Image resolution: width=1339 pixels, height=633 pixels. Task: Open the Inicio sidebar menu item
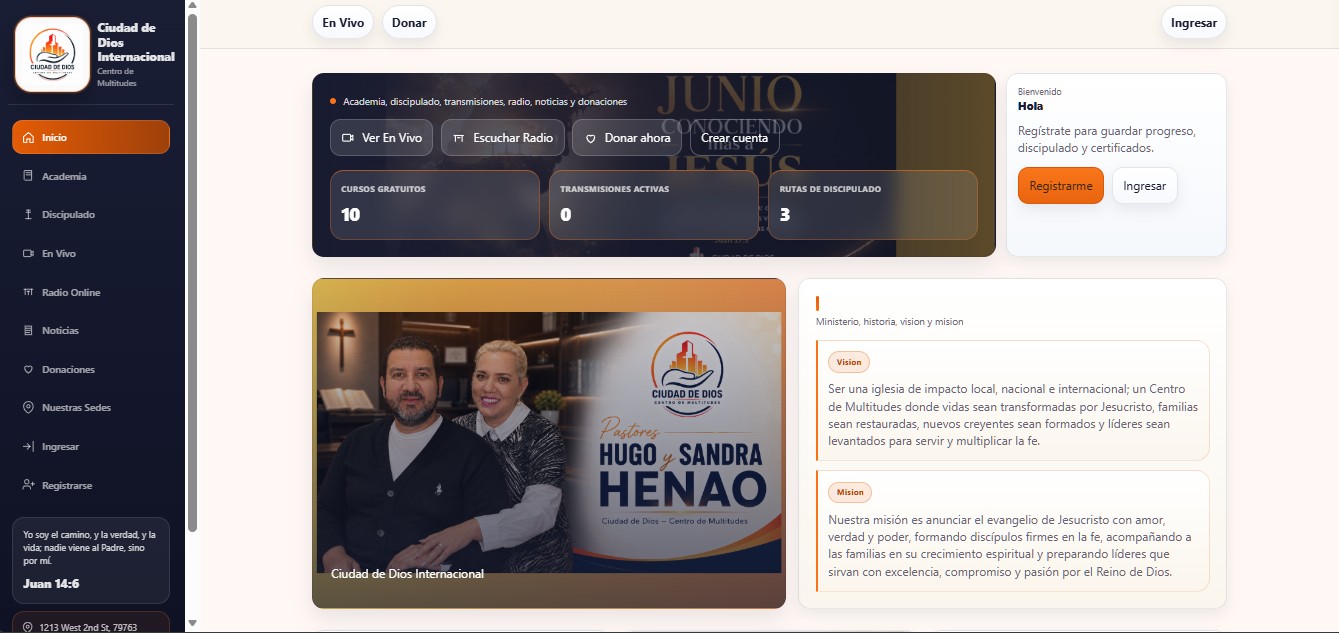[x=91, y=137]
